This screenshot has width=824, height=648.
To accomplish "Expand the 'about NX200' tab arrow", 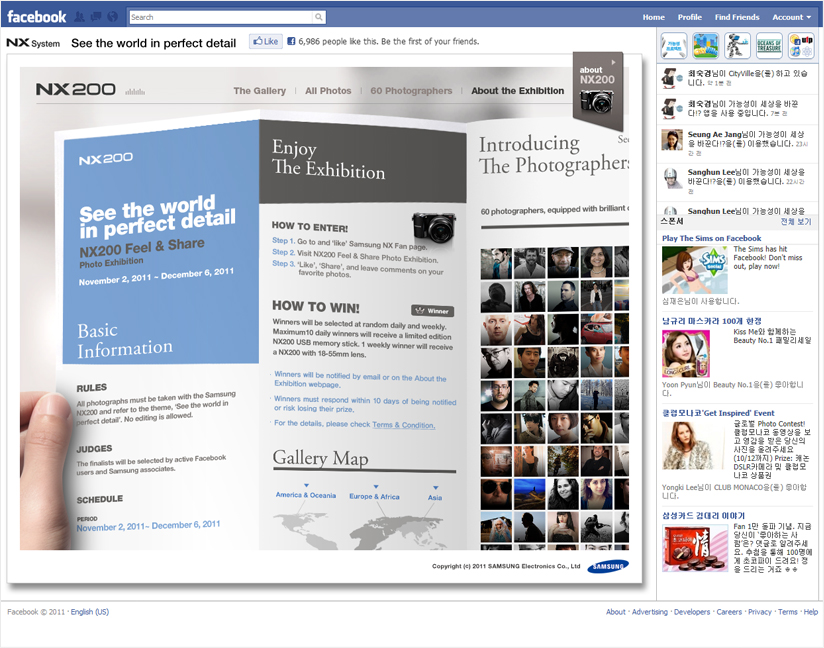I will [613, 62].
